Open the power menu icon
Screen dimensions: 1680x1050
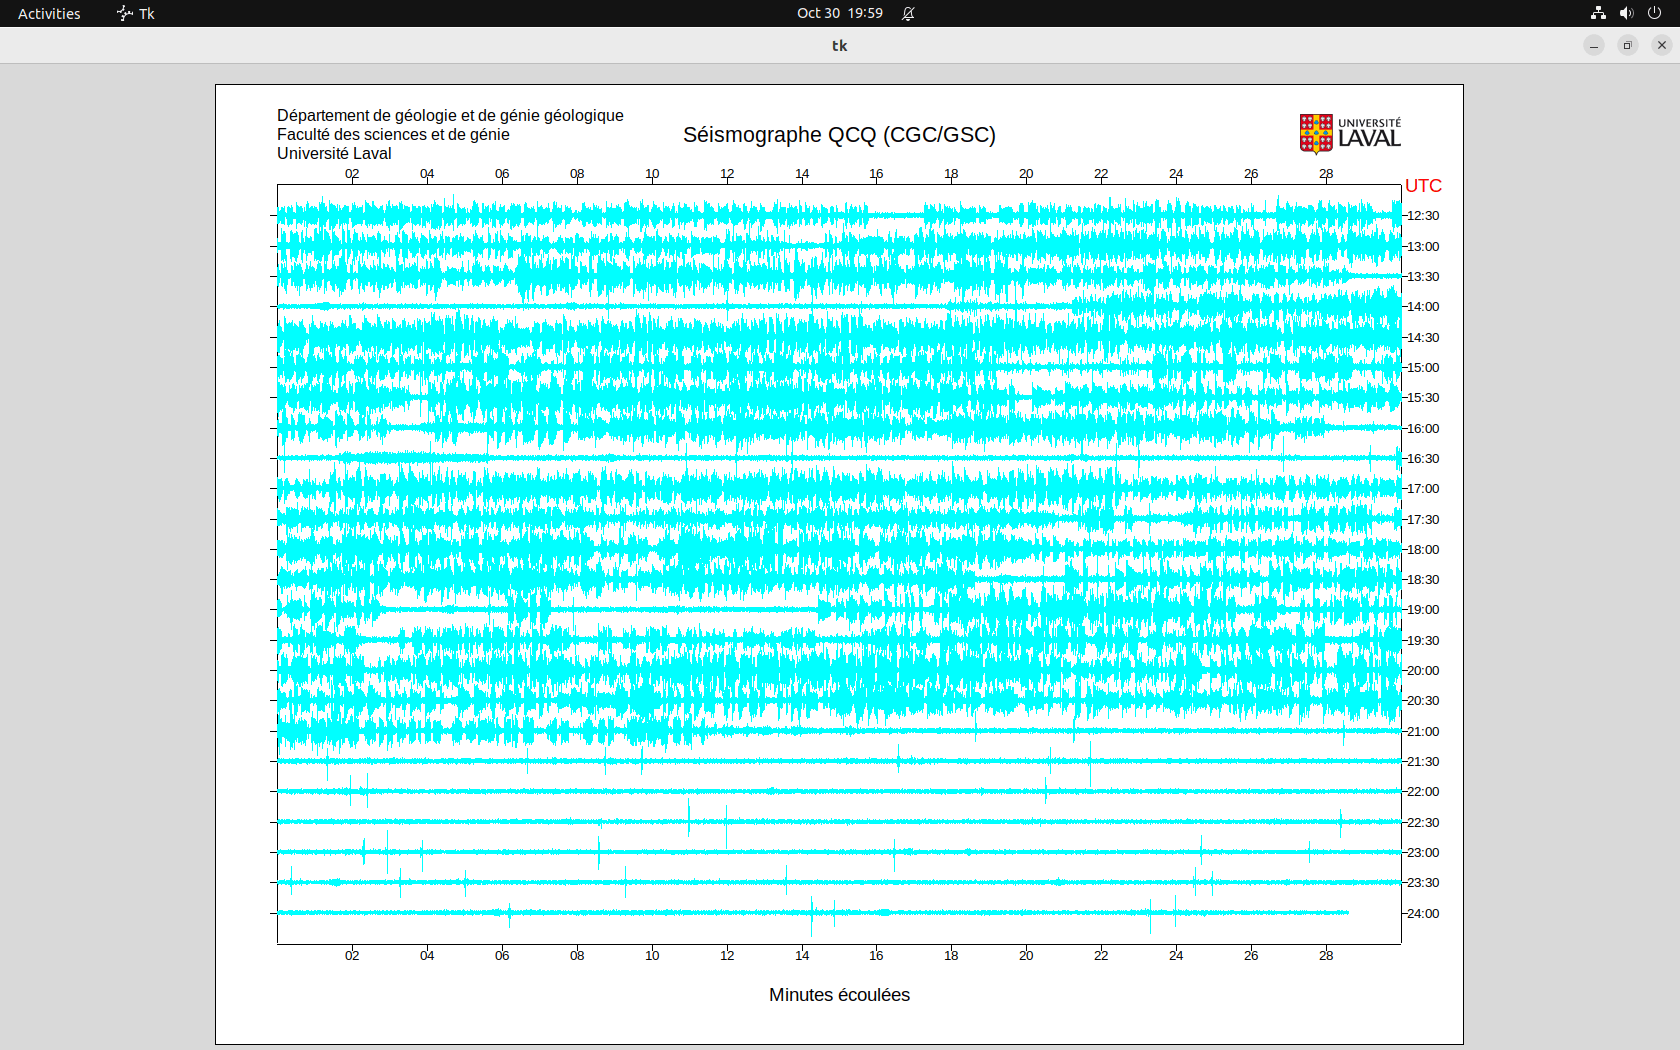coord(1654,13)
